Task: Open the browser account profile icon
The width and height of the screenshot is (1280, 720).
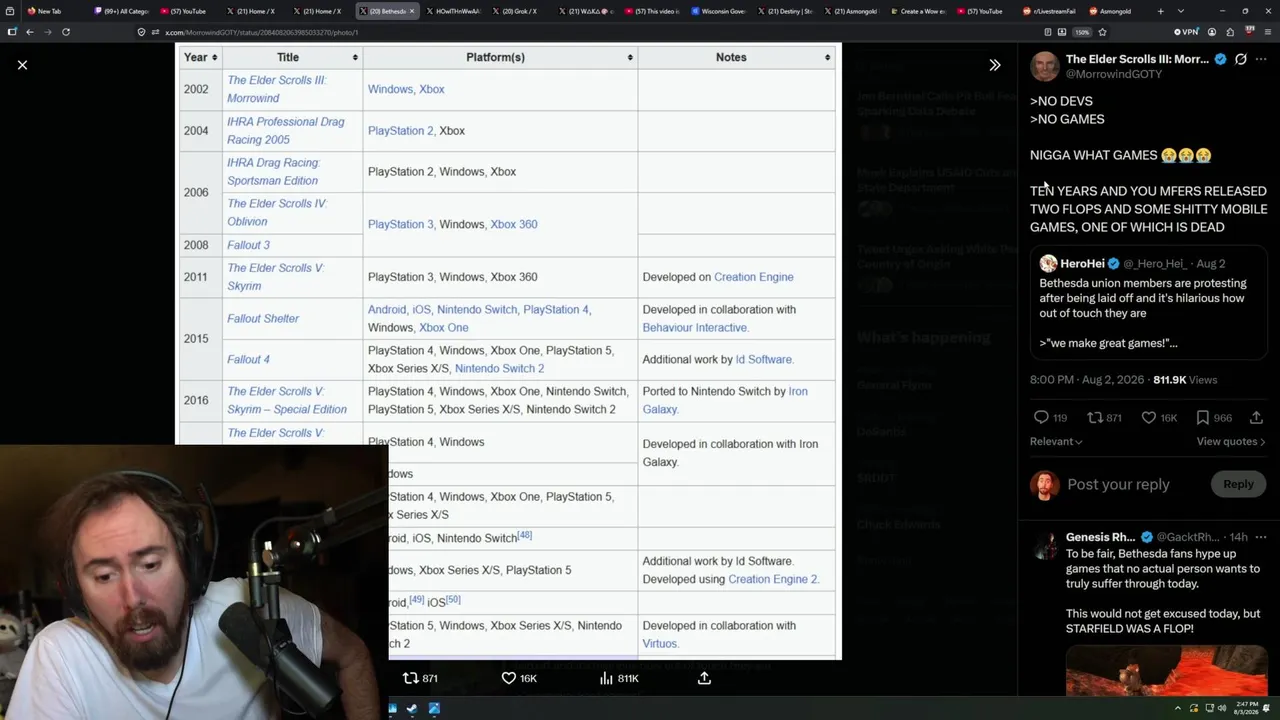Action: click(1211, 32)
